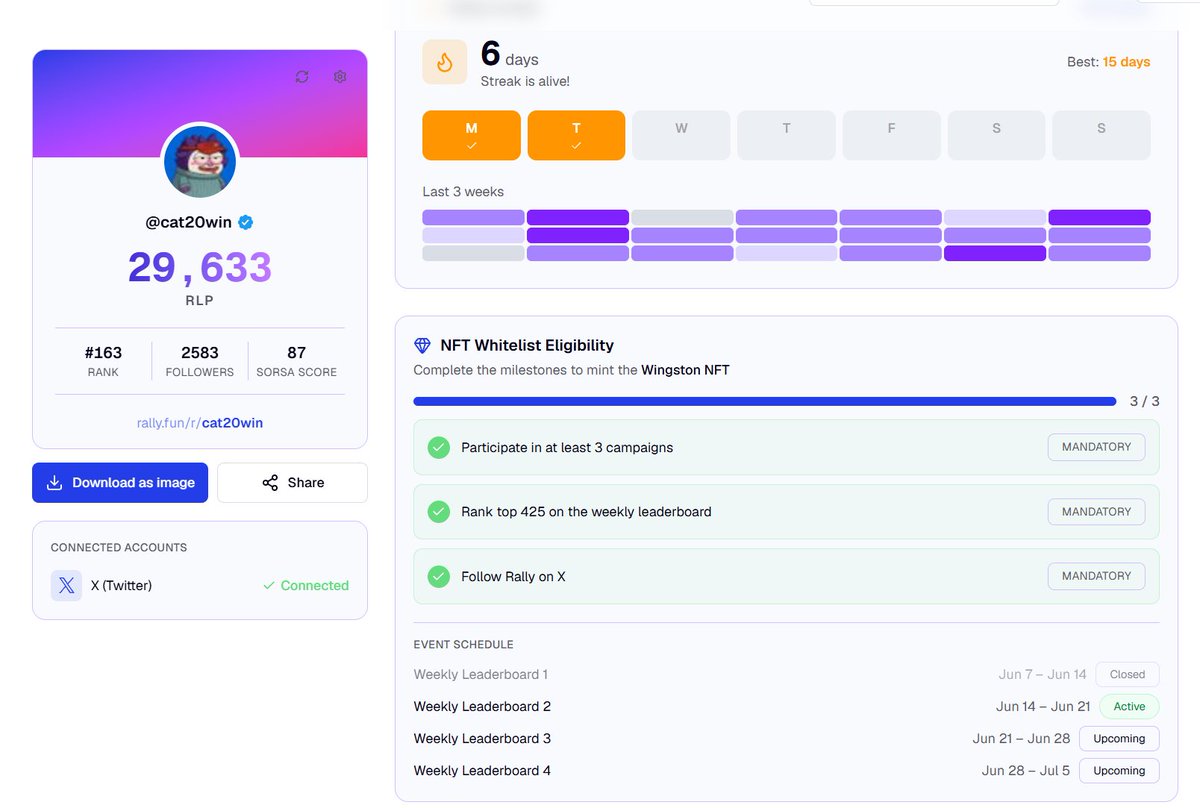Click Weekly Leaderboard 4 row text
Screen dimensions: 1200x808
tap(482, 770)
